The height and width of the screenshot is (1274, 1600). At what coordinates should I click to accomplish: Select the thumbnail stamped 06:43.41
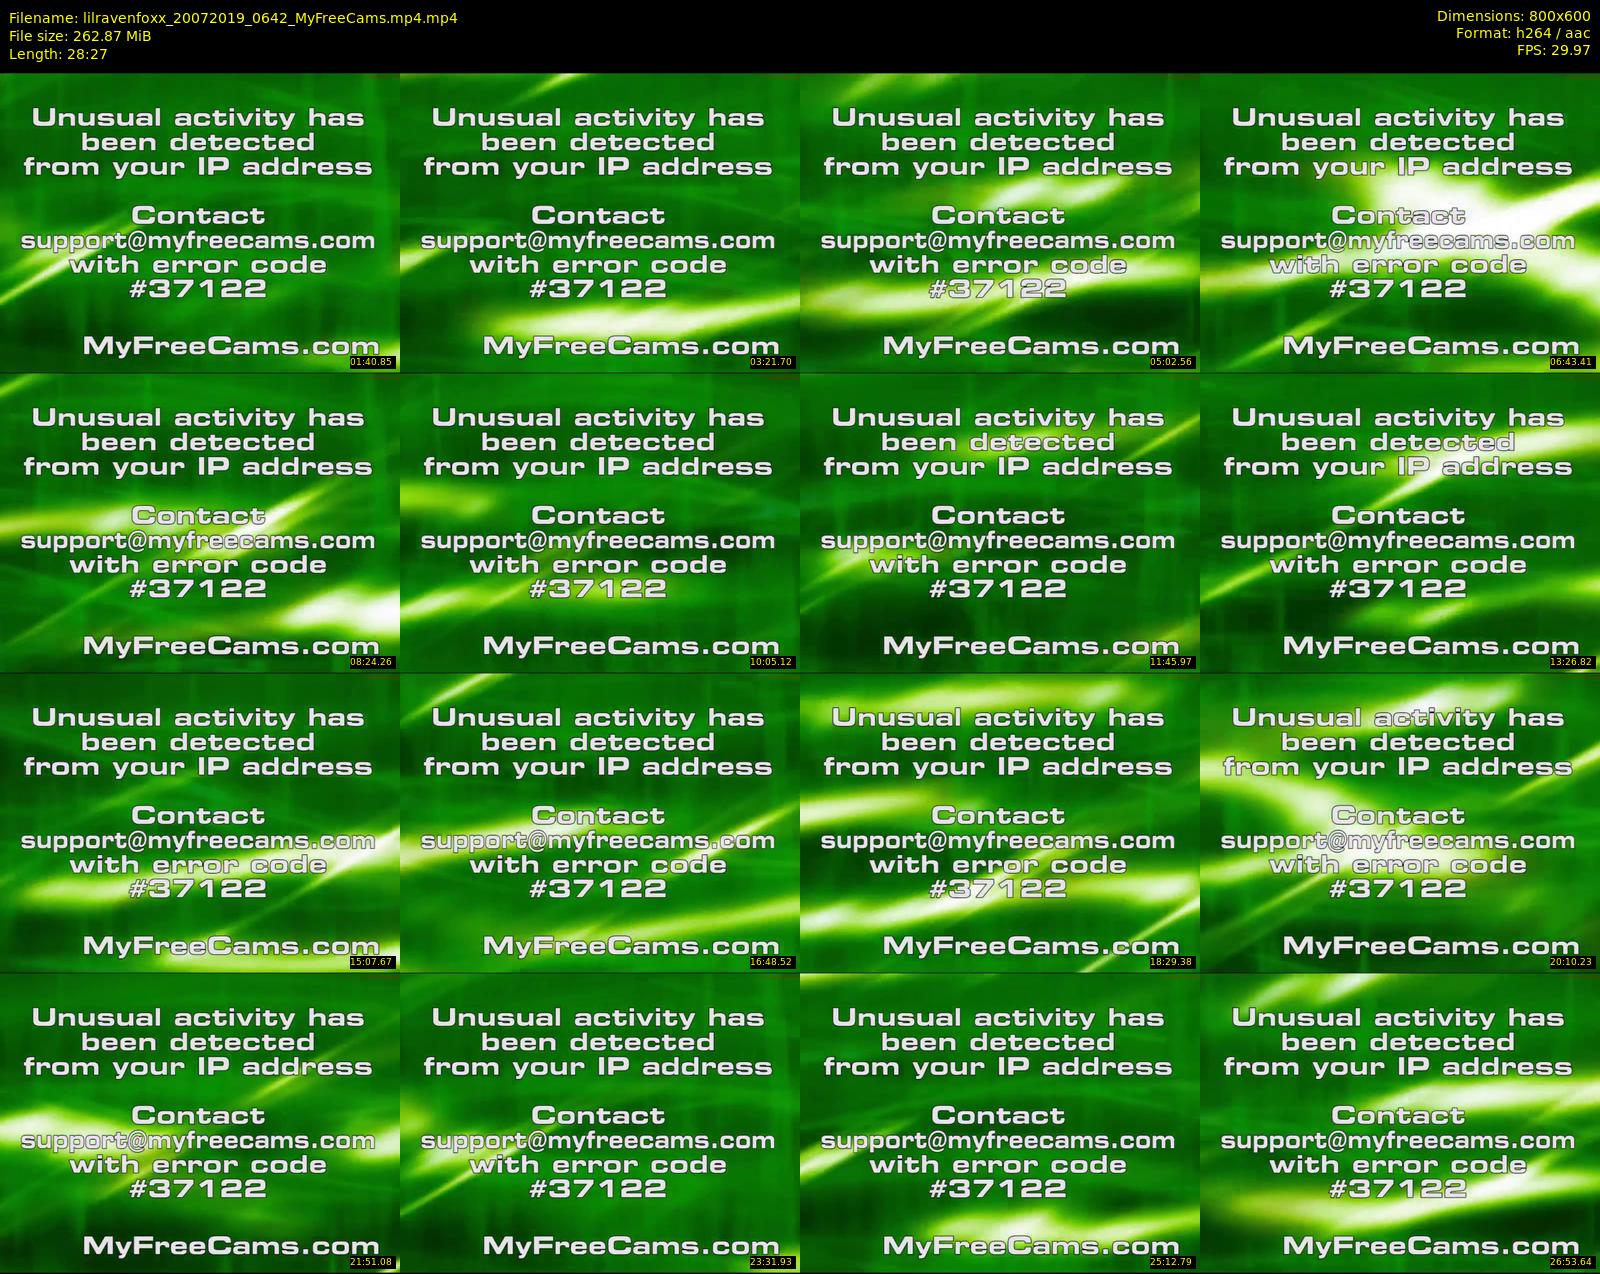(1400, 222)
